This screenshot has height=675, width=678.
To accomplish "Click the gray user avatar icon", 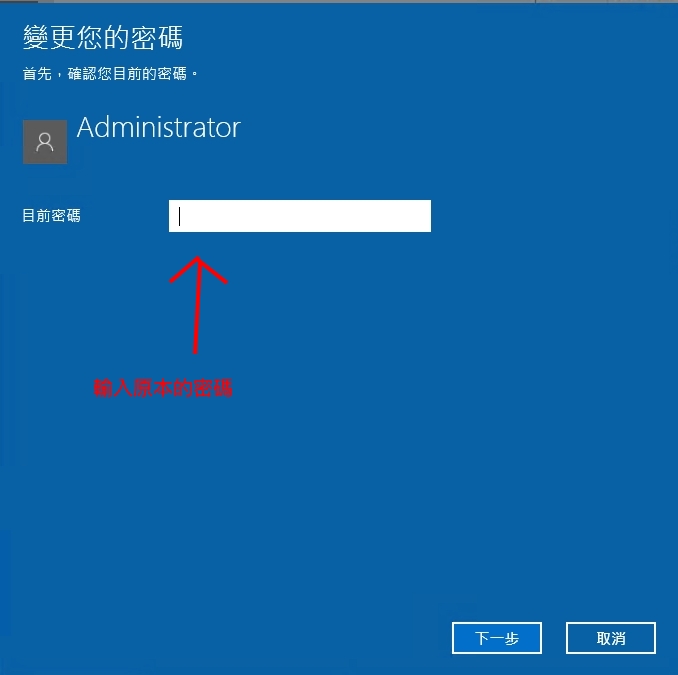I will [x=45, y=142].
